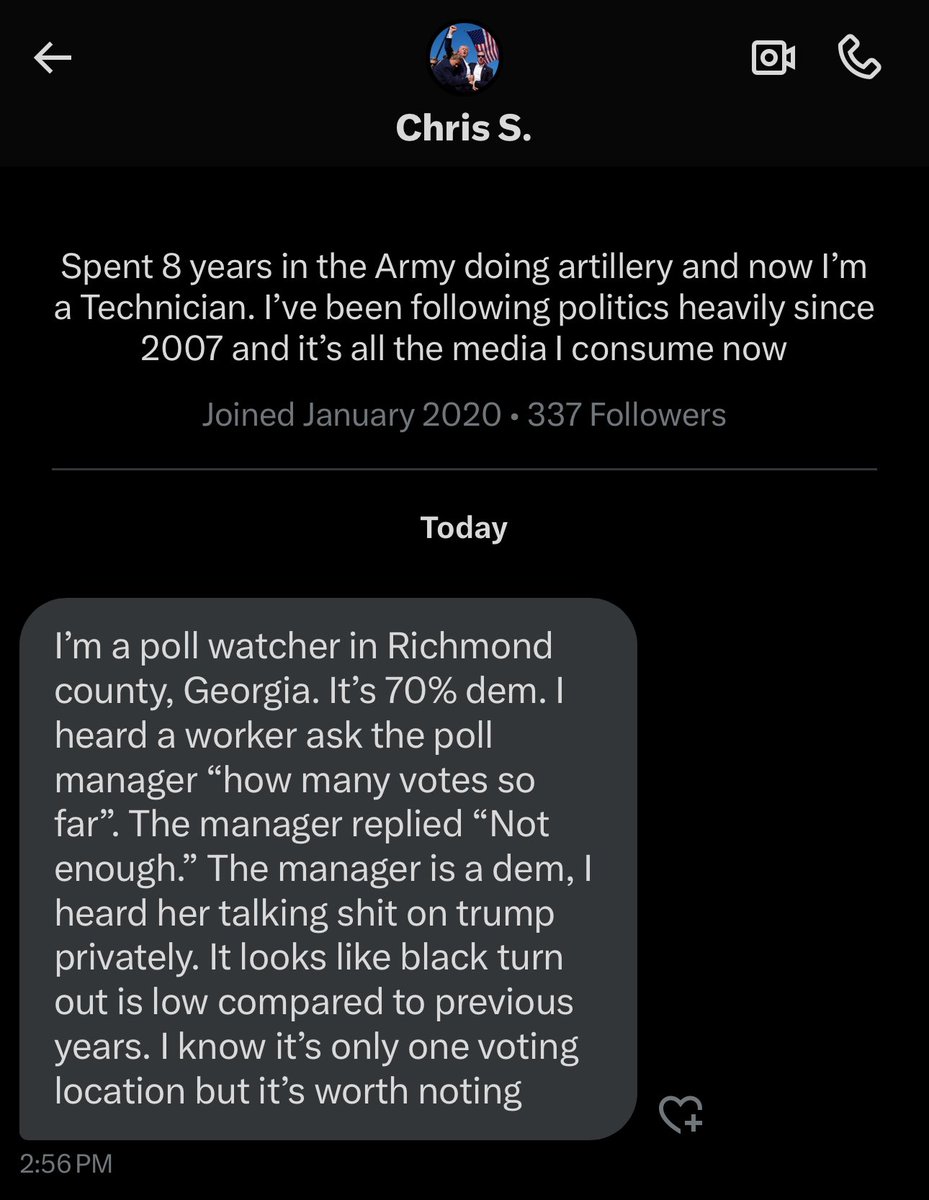
Task: Click the 2:56 PM message timestamp
Action: [66, 1164]
